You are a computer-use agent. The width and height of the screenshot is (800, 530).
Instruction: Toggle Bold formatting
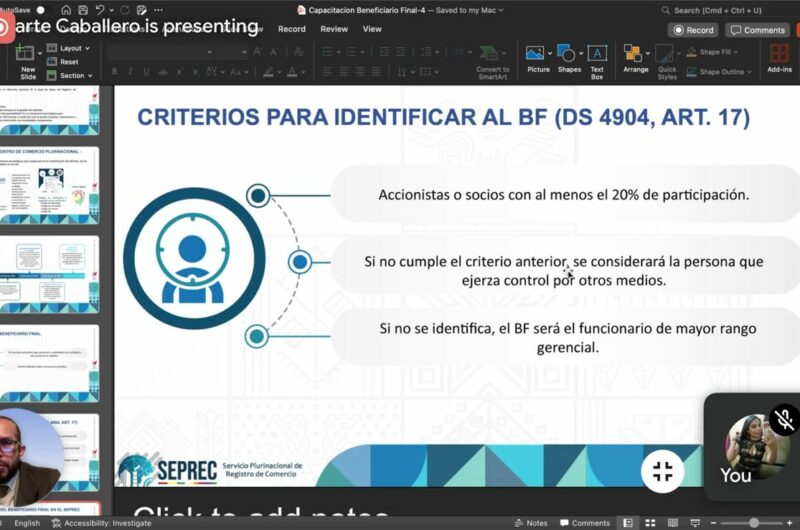click(x=114, y=72)
